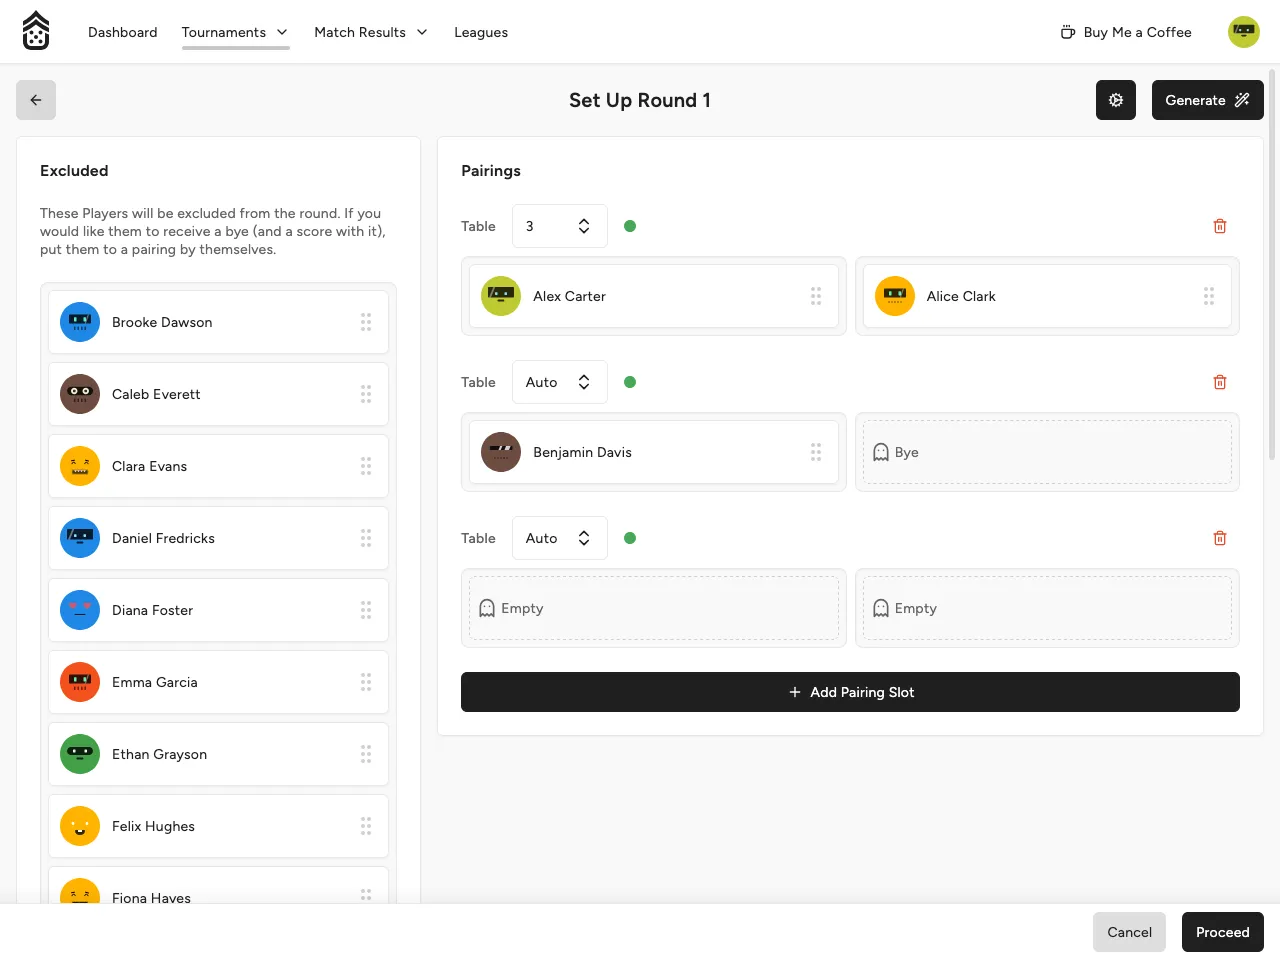
Task: Go back with the arrow button
Action: click(x=36, y=100)
